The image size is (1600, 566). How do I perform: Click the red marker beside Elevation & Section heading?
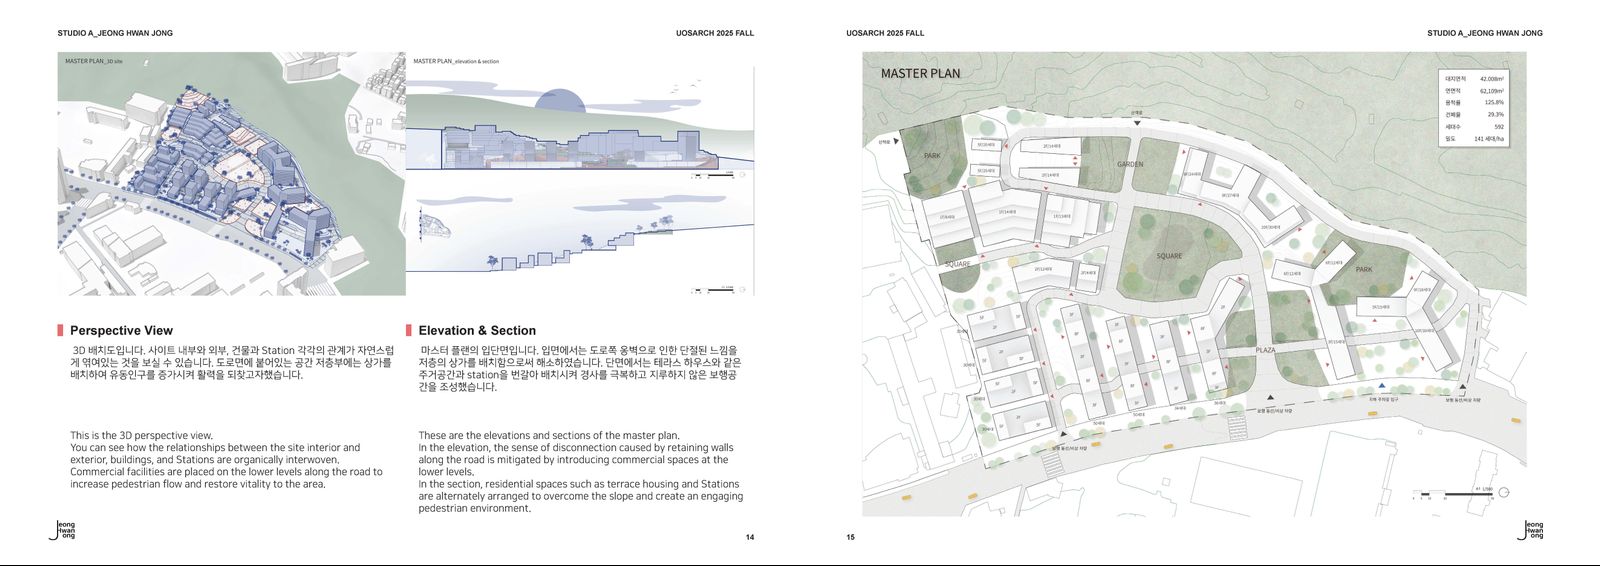pyautogui.click(x=409, y=330)
